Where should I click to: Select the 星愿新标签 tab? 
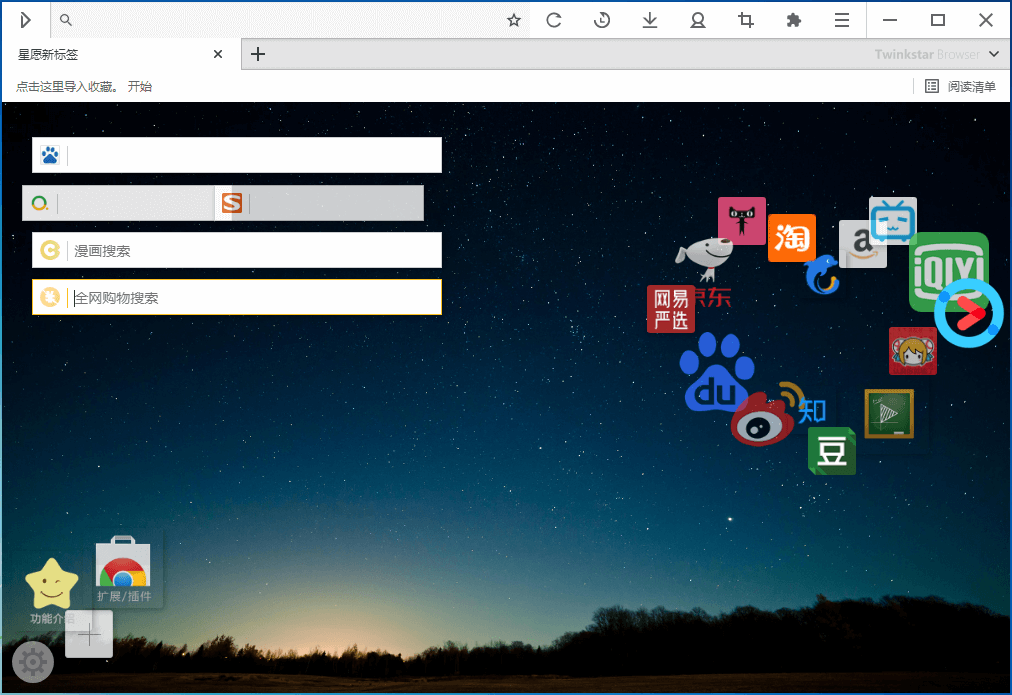coord(121,54)
